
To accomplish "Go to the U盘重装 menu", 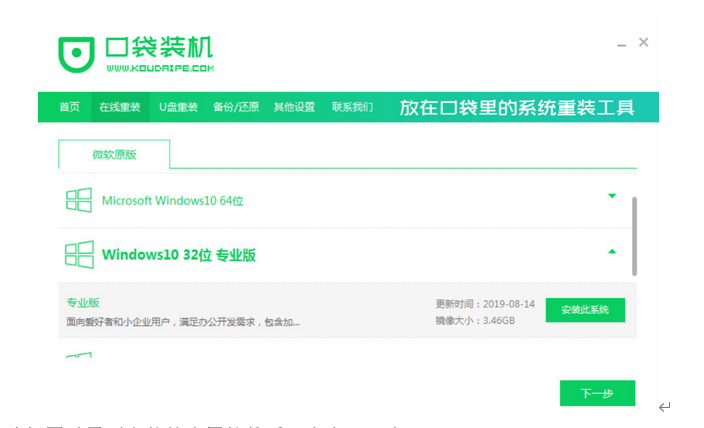I will [177, 107].
